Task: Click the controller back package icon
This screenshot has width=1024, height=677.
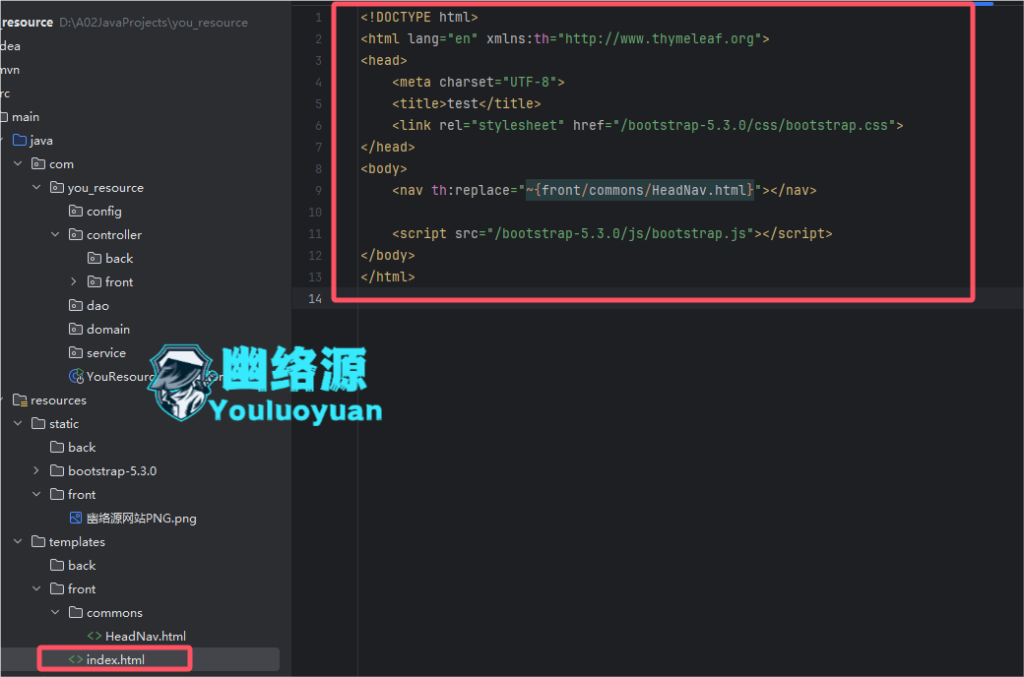Action: (x=95, y=258)
